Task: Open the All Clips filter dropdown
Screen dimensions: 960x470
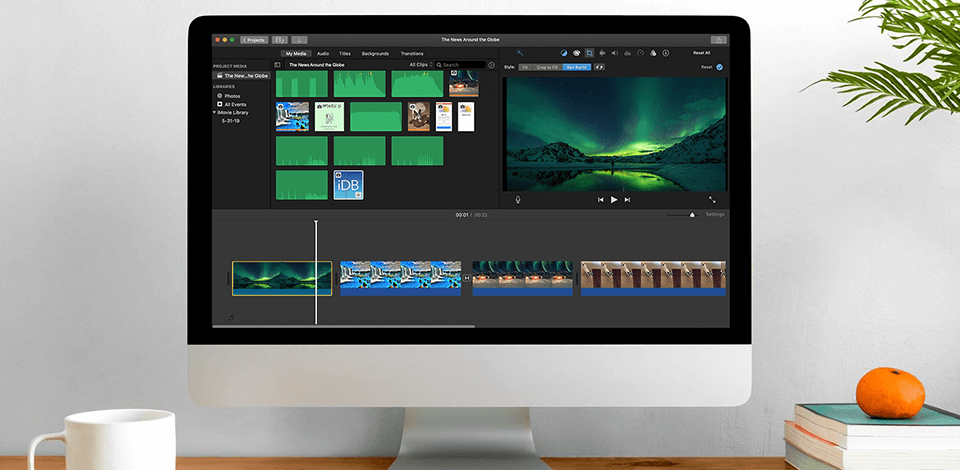Action: coord(421,64)
